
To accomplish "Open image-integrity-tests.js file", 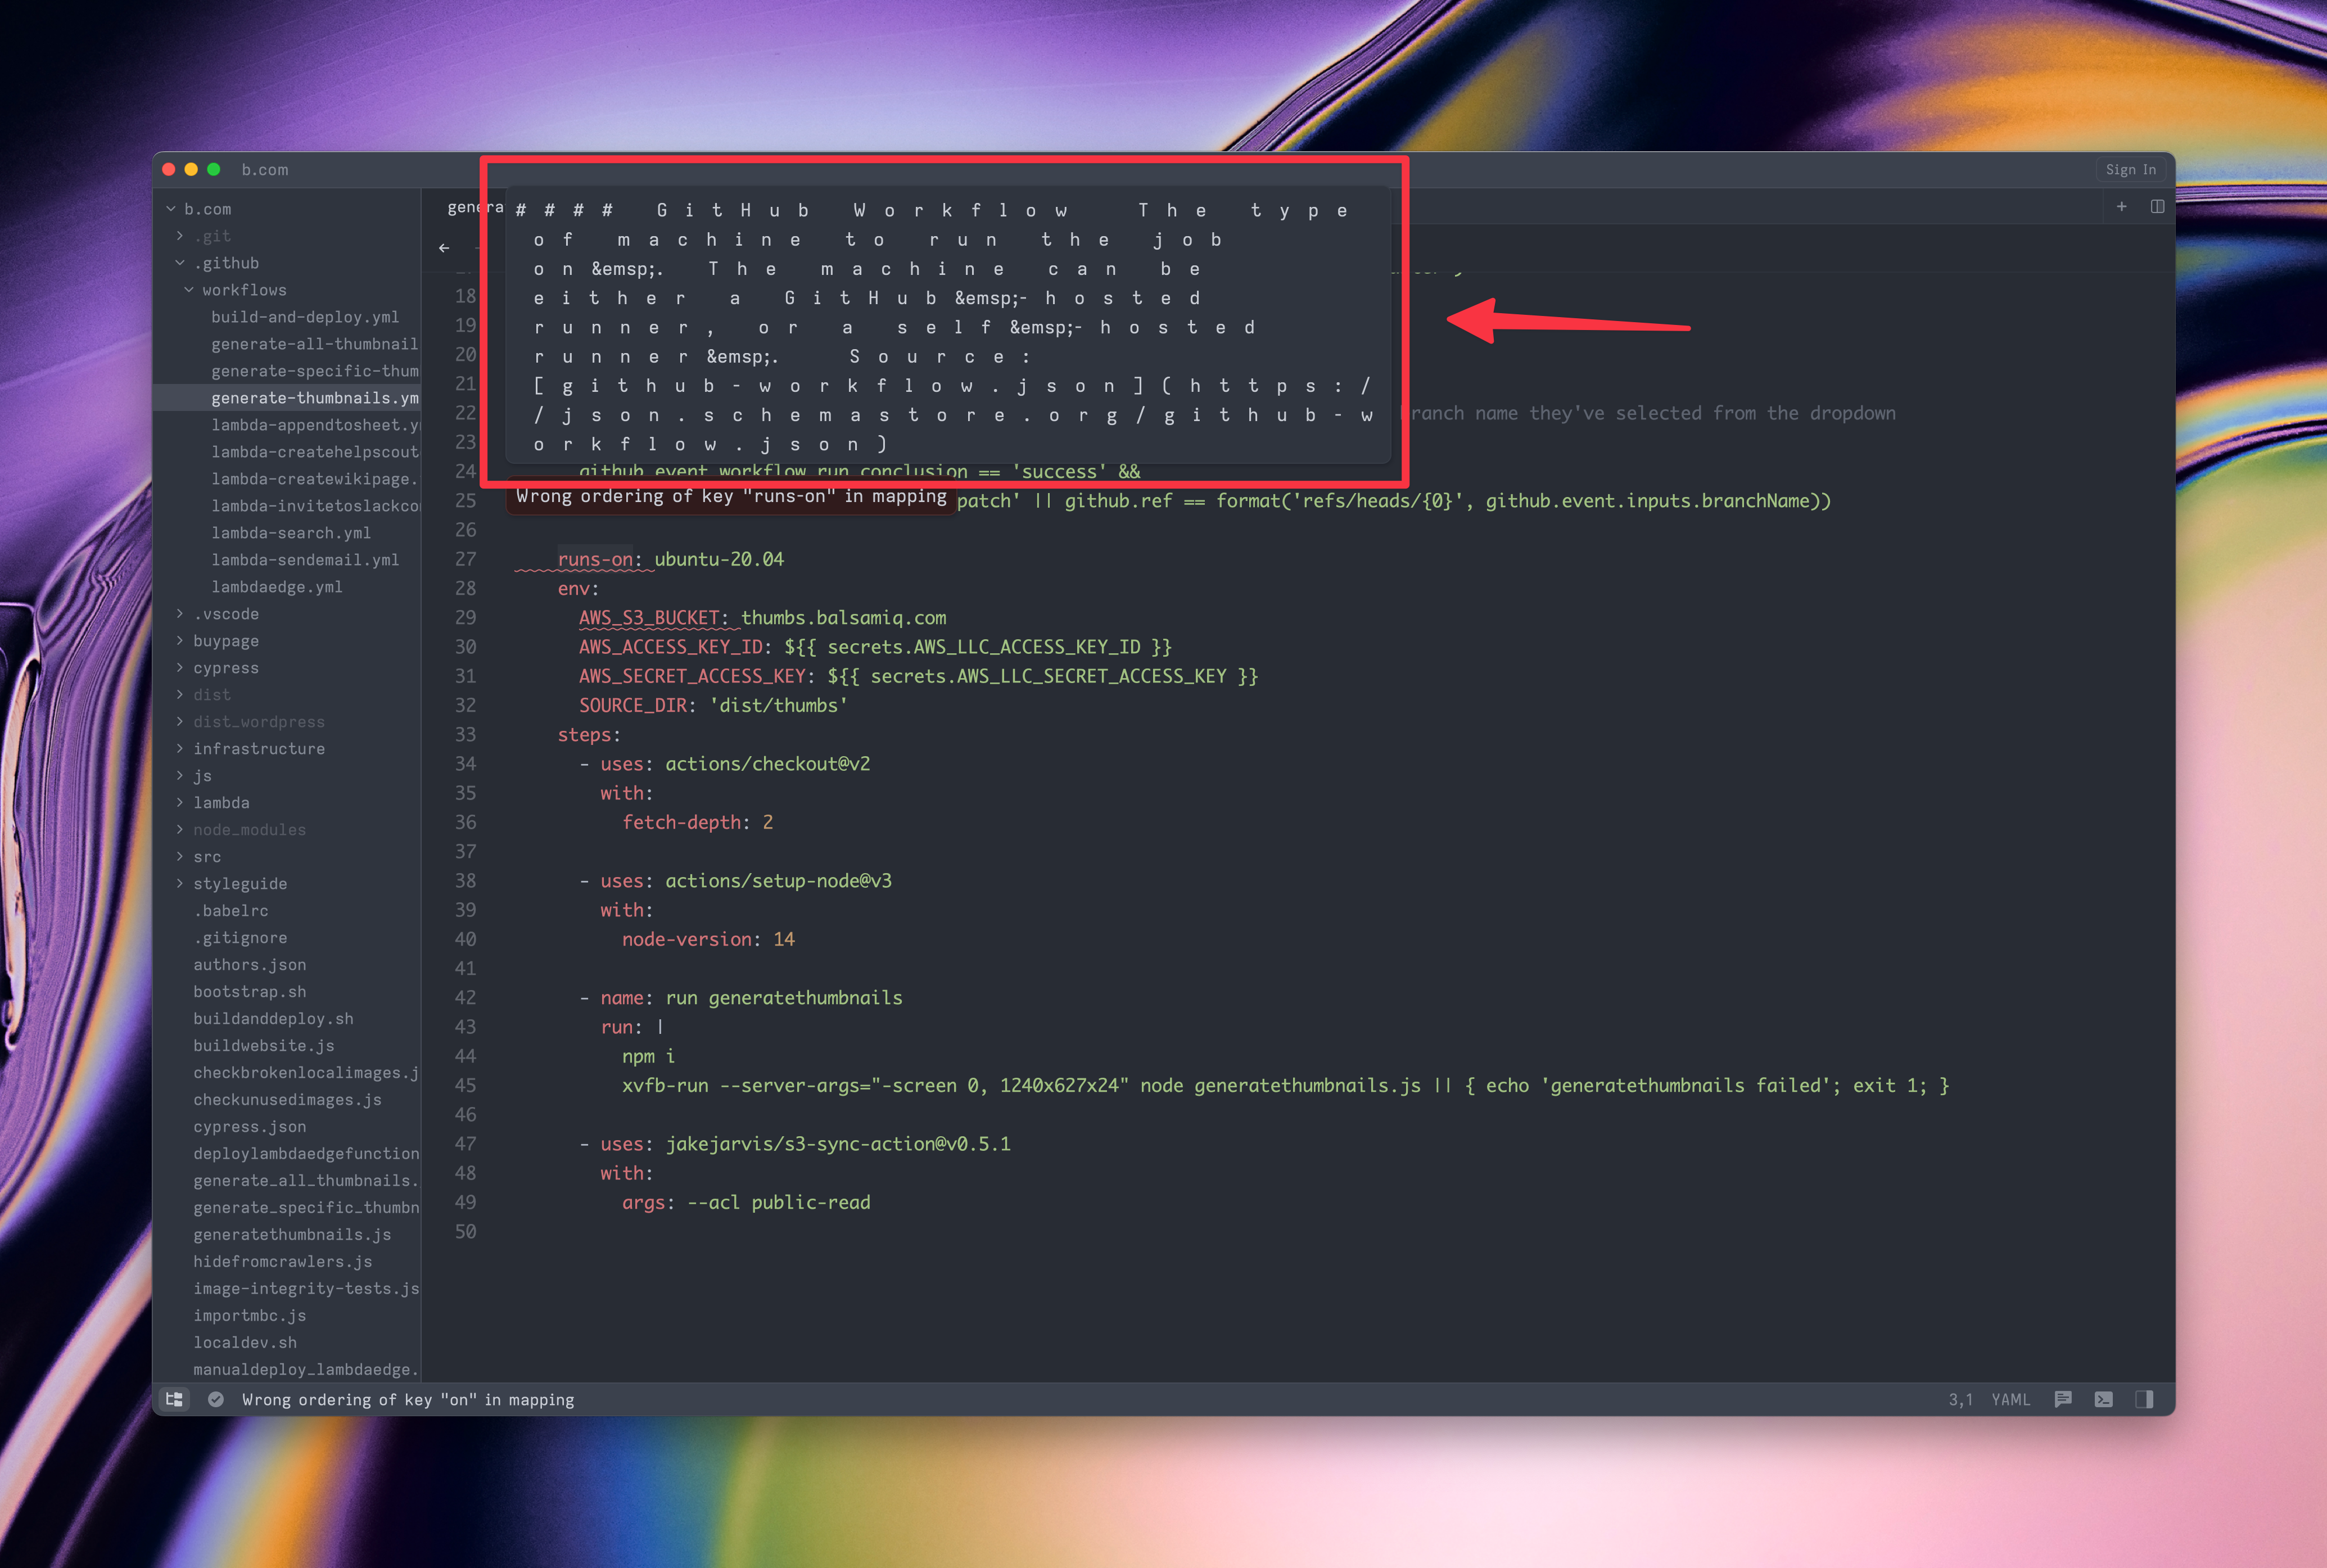I will (305, 1289).
